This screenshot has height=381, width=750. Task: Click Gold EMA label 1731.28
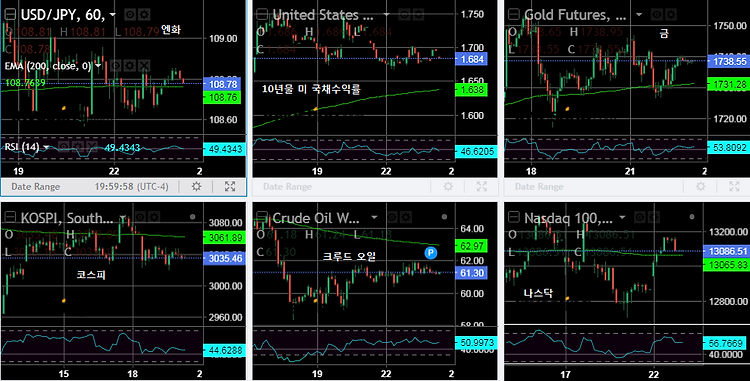[x=728, y=84]
